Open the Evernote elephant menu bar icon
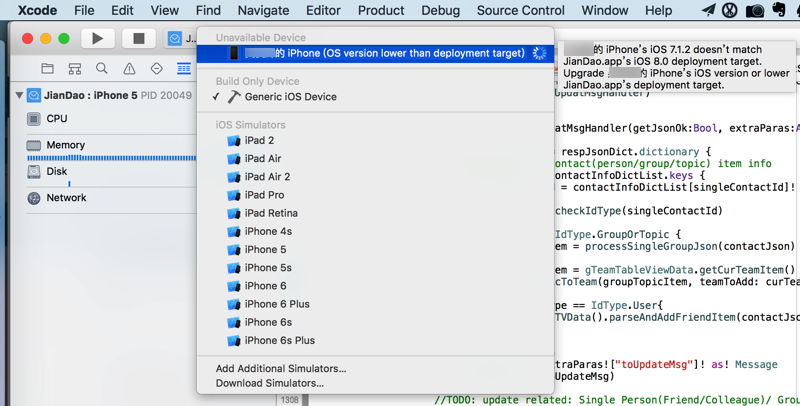This screenshot has height=406, width=800. pyautogui.click(x=779, y=10)
